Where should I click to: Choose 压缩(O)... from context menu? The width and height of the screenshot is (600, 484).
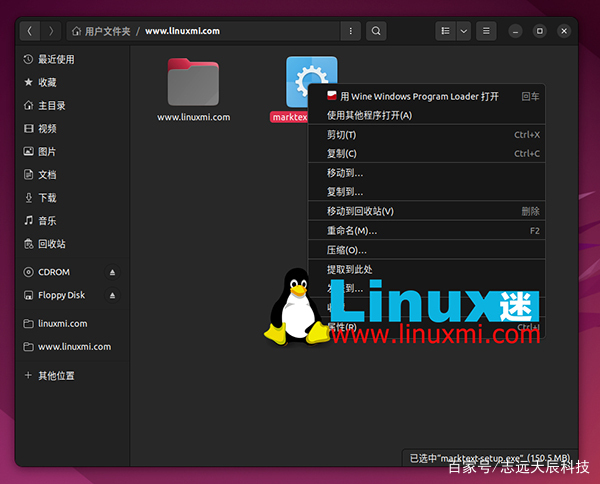click(426, 250)
